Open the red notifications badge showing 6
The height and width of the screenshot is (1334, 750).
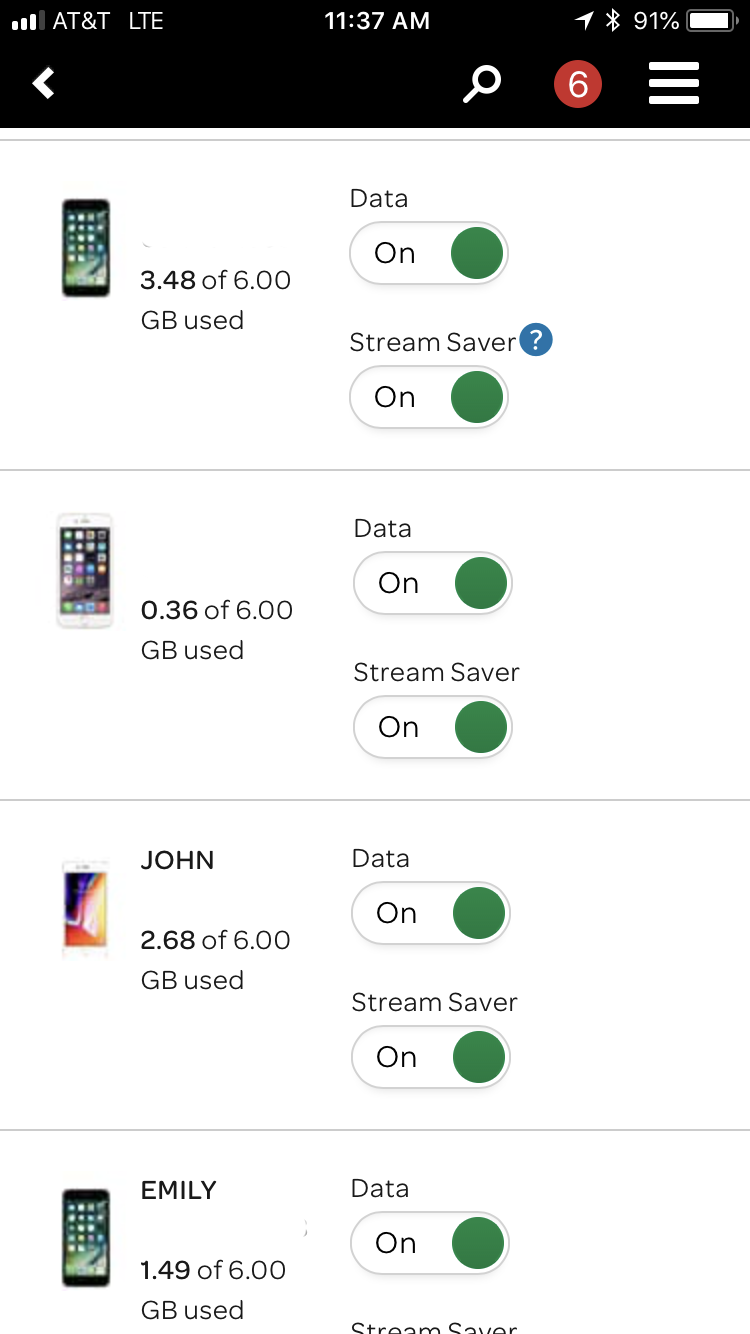click(578, 85)
